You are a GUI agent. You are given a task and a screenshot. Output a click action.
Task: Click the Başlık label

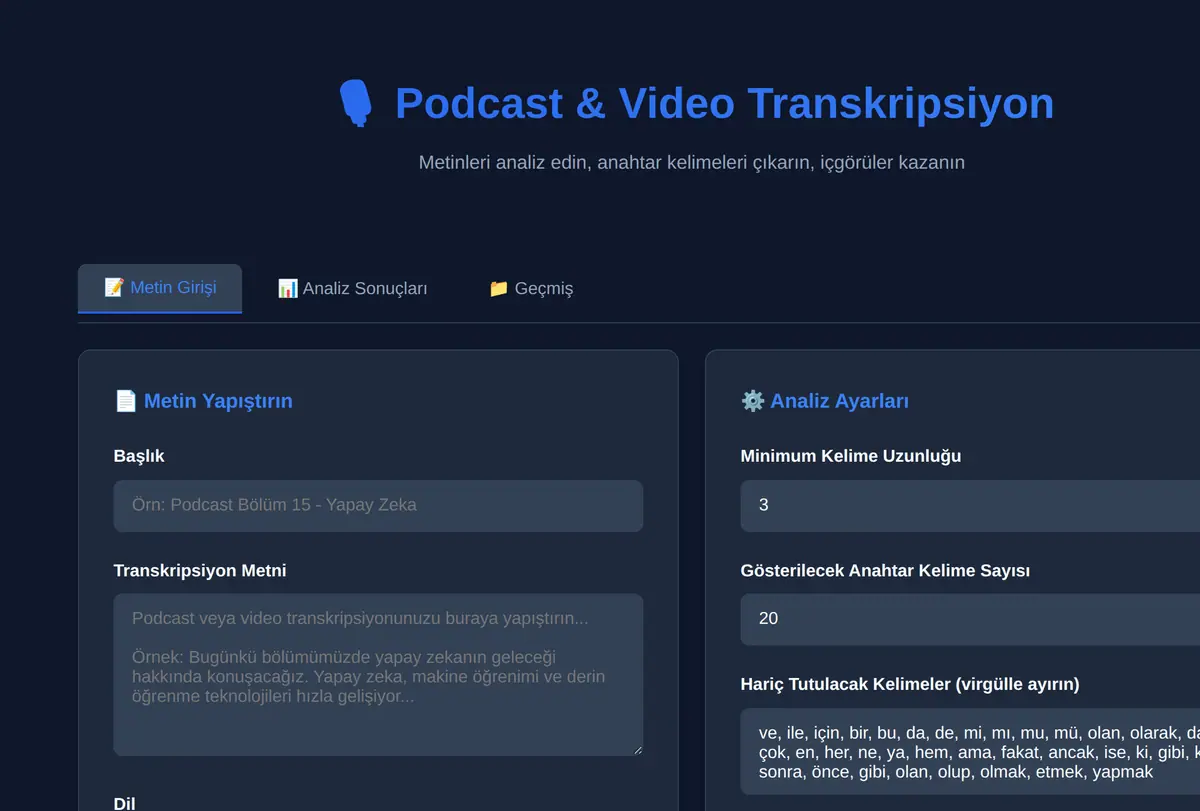139,456
